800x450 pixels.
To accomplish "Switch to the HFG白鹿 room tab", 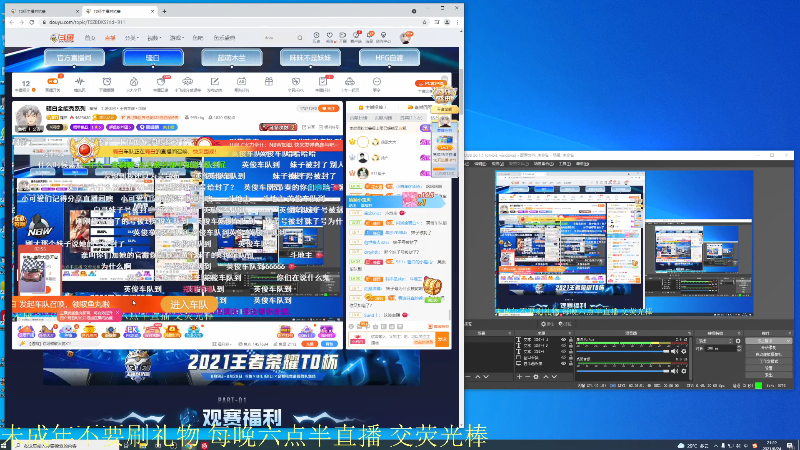I will point(389,58).
